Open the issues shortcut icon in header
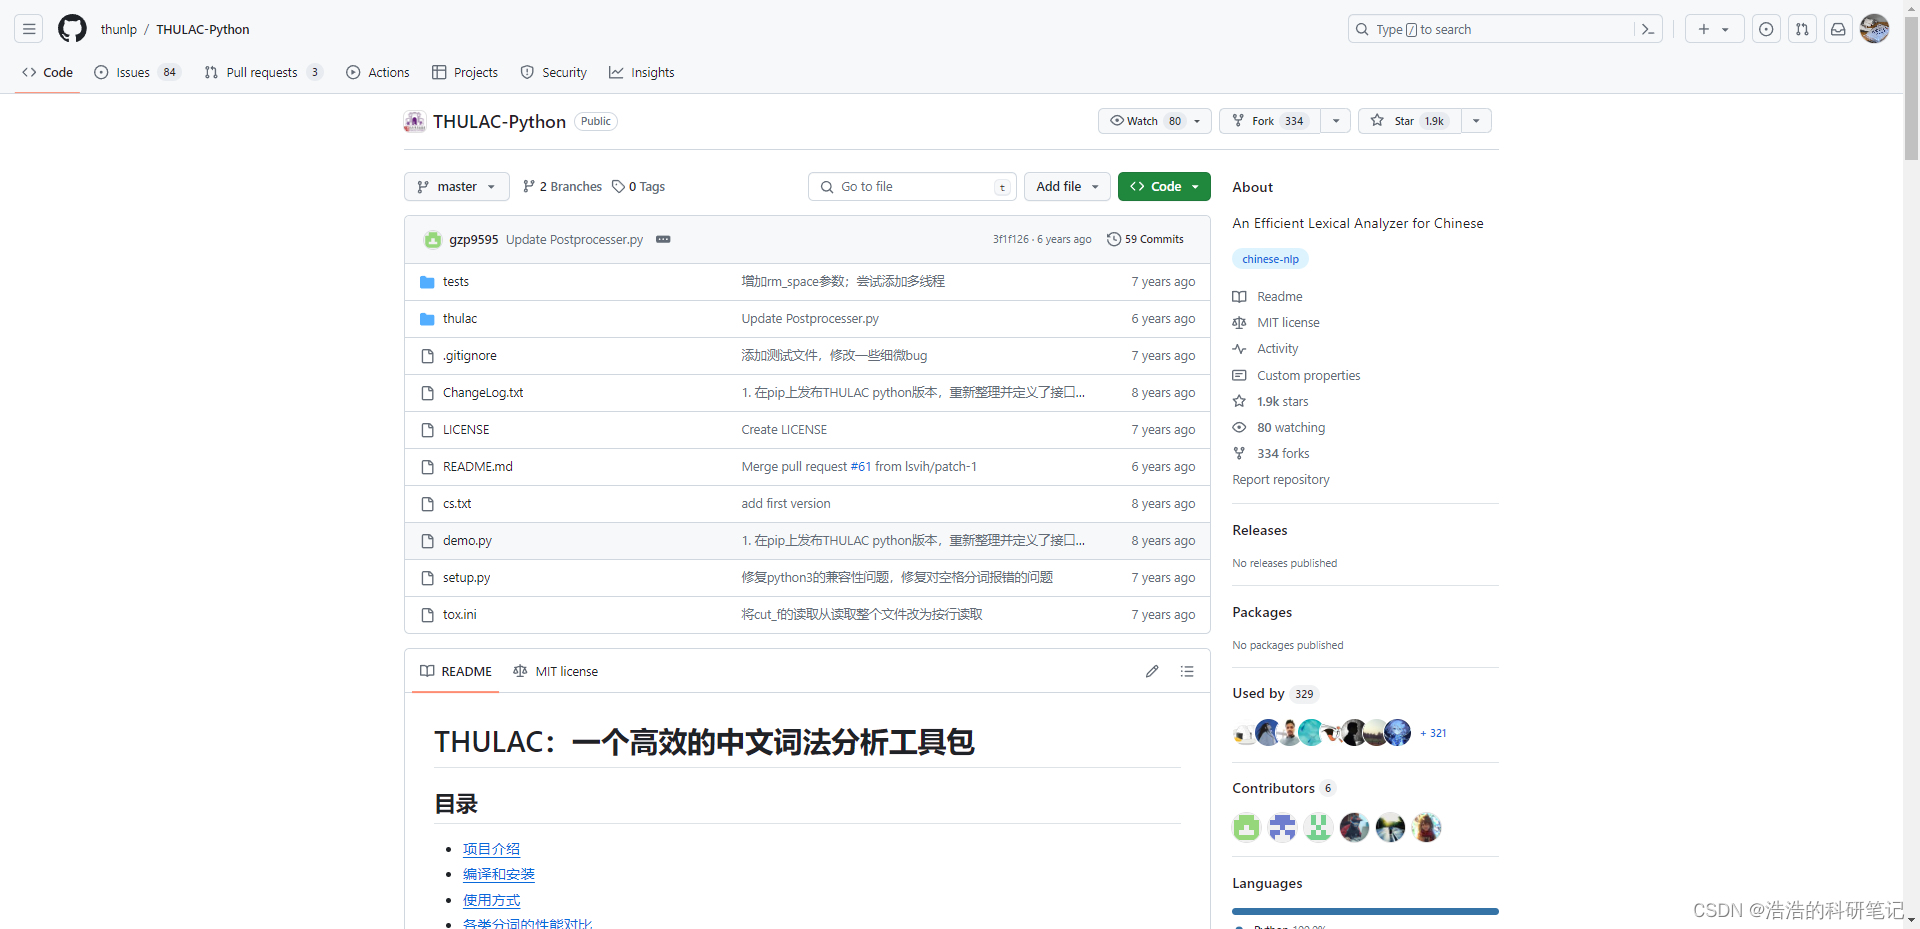Viewport: 1920px width, 929px height. pos(1766,29)
